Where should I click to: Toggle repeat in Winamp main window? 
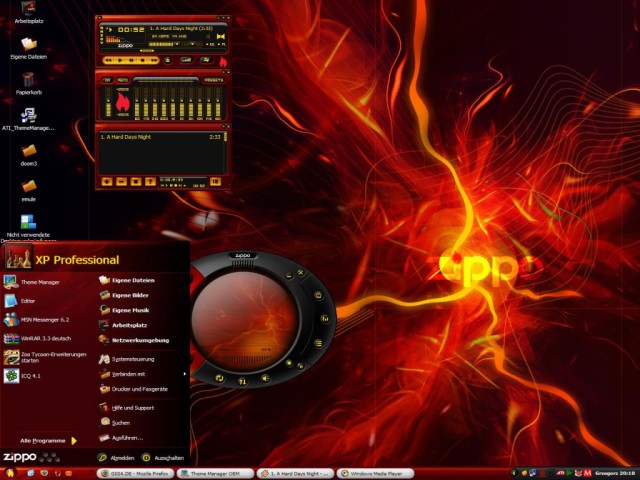pos(207,60)
